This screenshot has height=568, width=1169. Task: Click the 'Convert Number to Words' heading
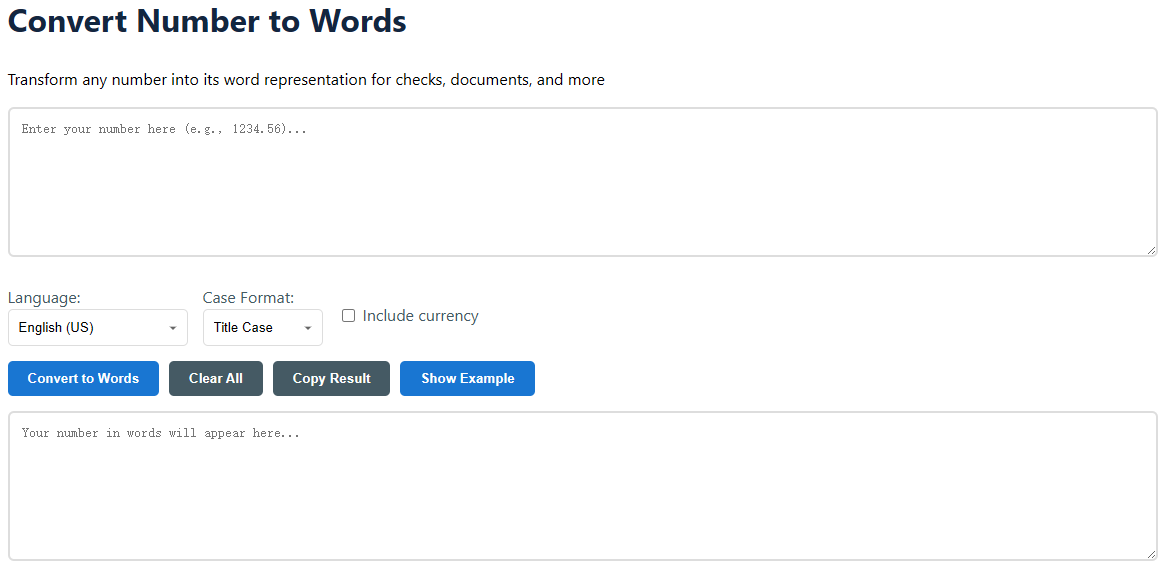(x=207, y=21)
